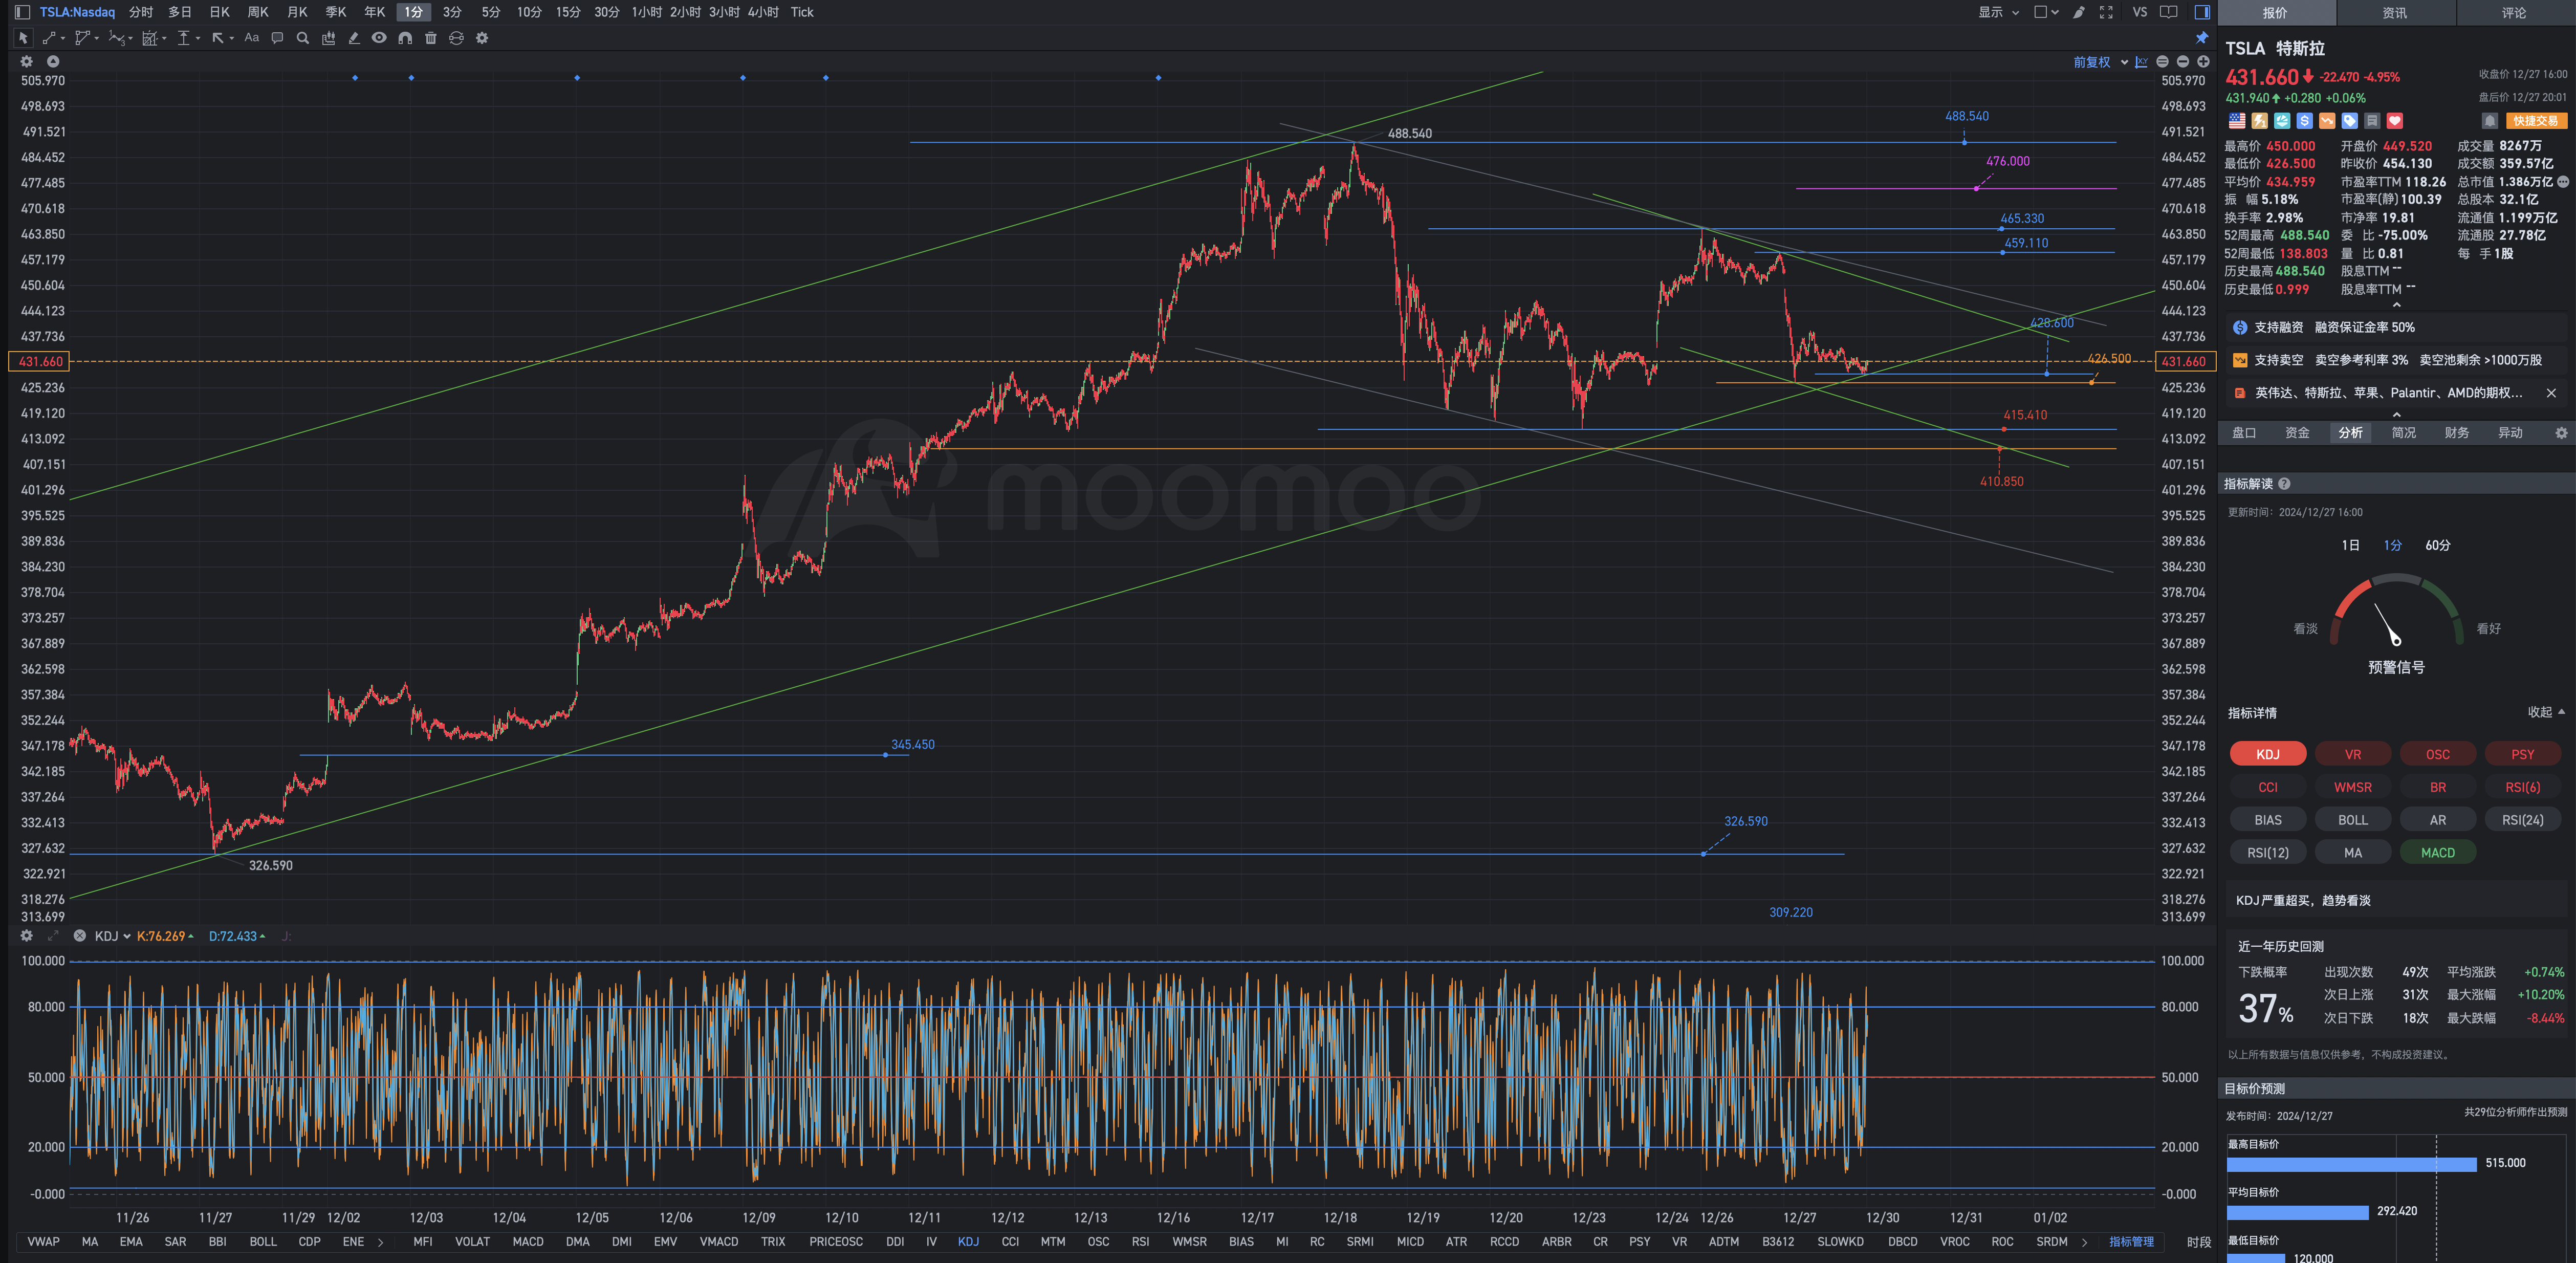The height and width of the screenshot is (1263, 2576).
Task: Click the candlestick chart pattern icon
Action: click(x=329, y=38)
